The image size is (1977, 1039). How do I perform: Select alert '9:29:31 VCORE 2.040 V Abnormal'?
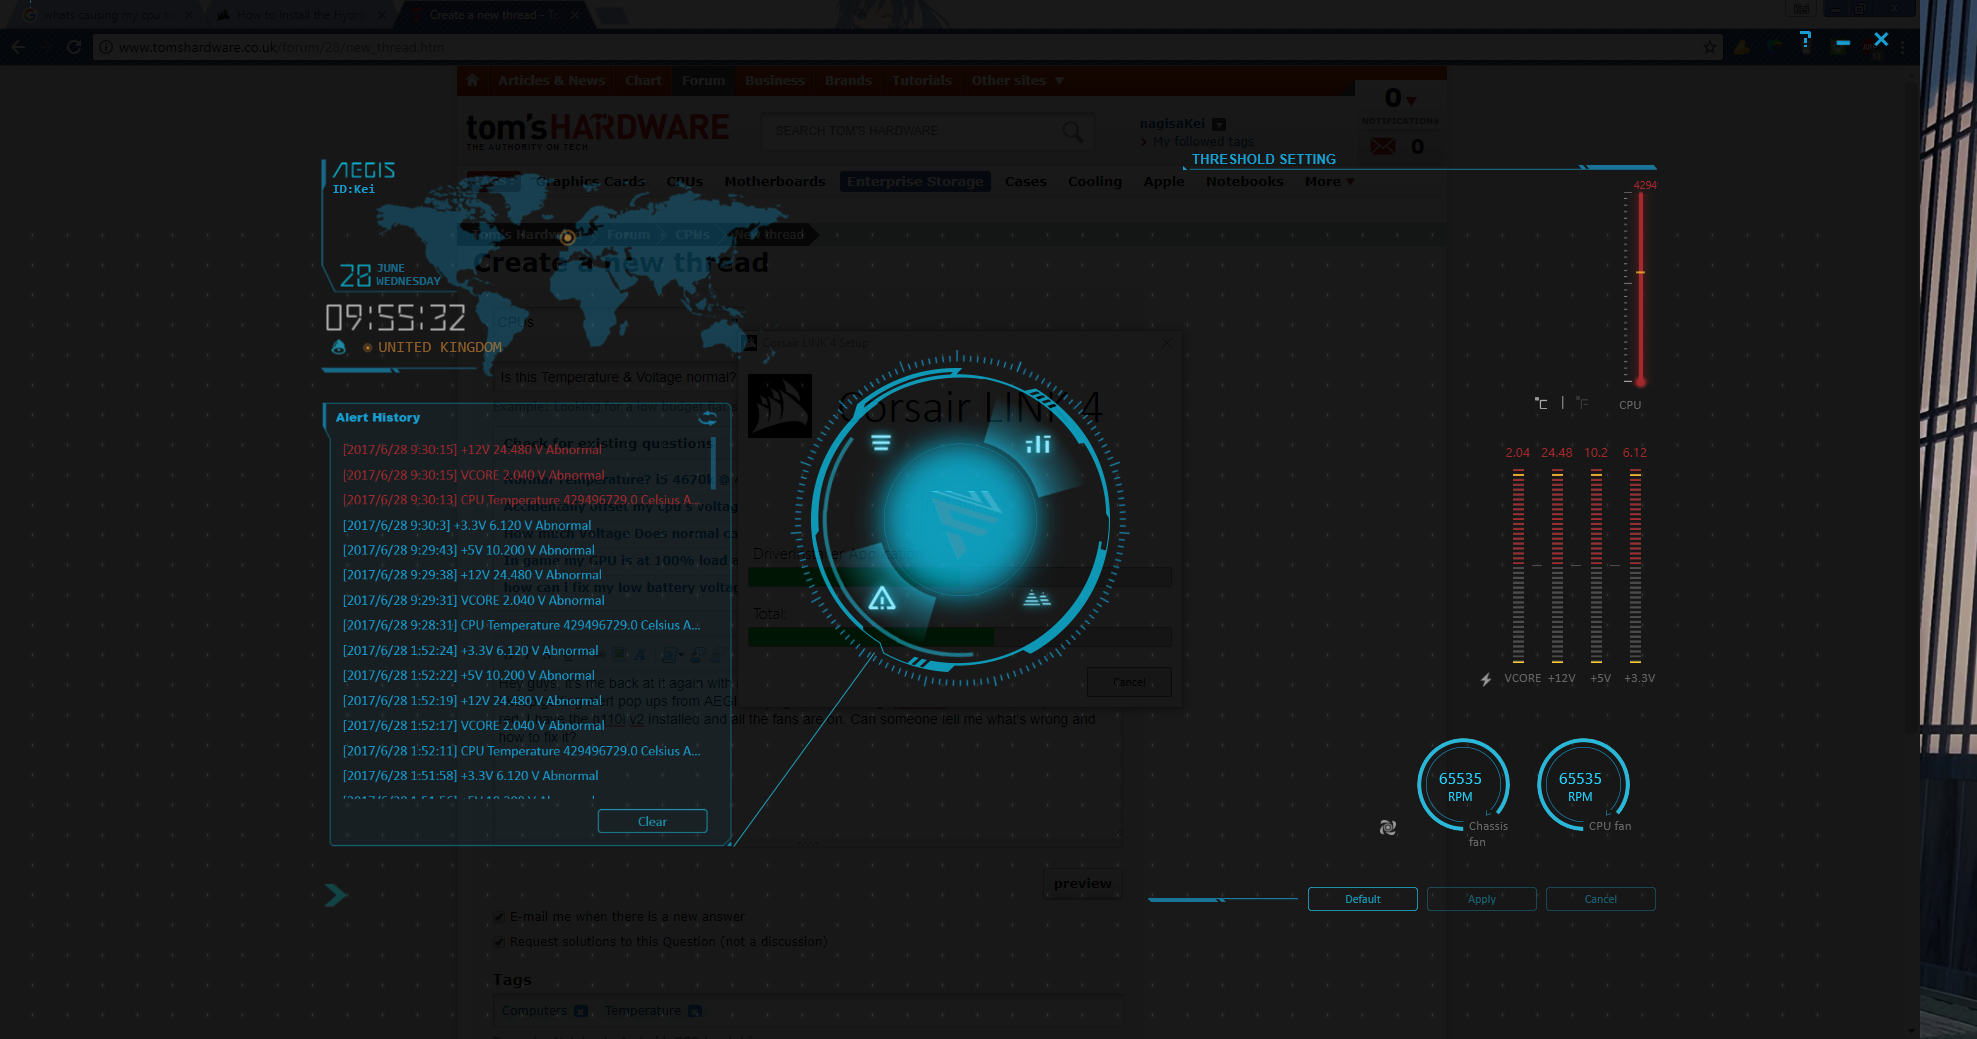pos(473,600)
